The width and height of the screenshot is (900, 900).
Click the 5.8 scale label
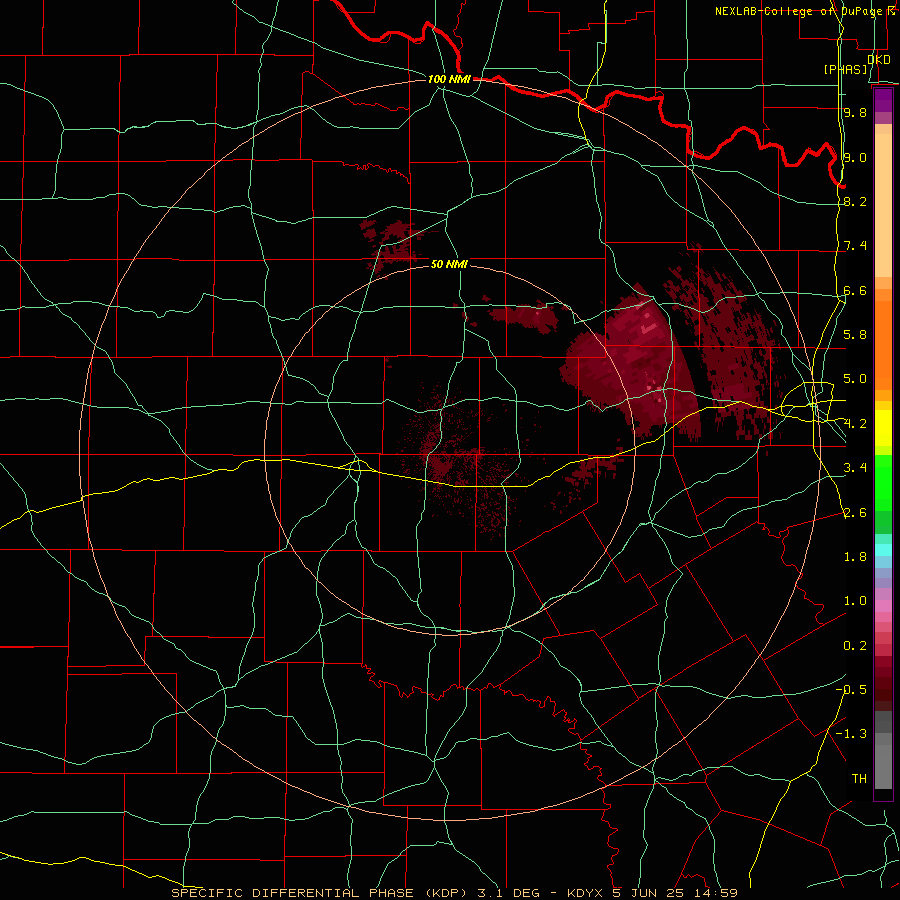pyautogui.click(x=855, y=334)
